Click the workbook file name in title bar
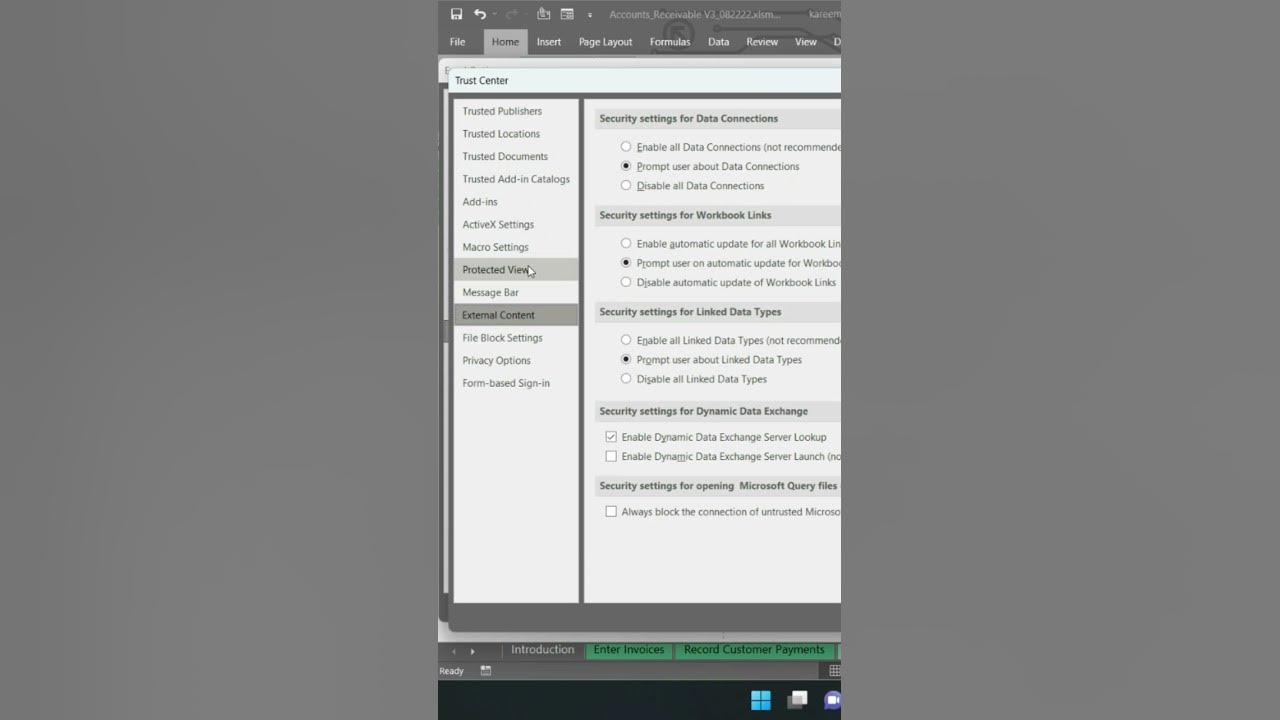 (x=695, y=14)
